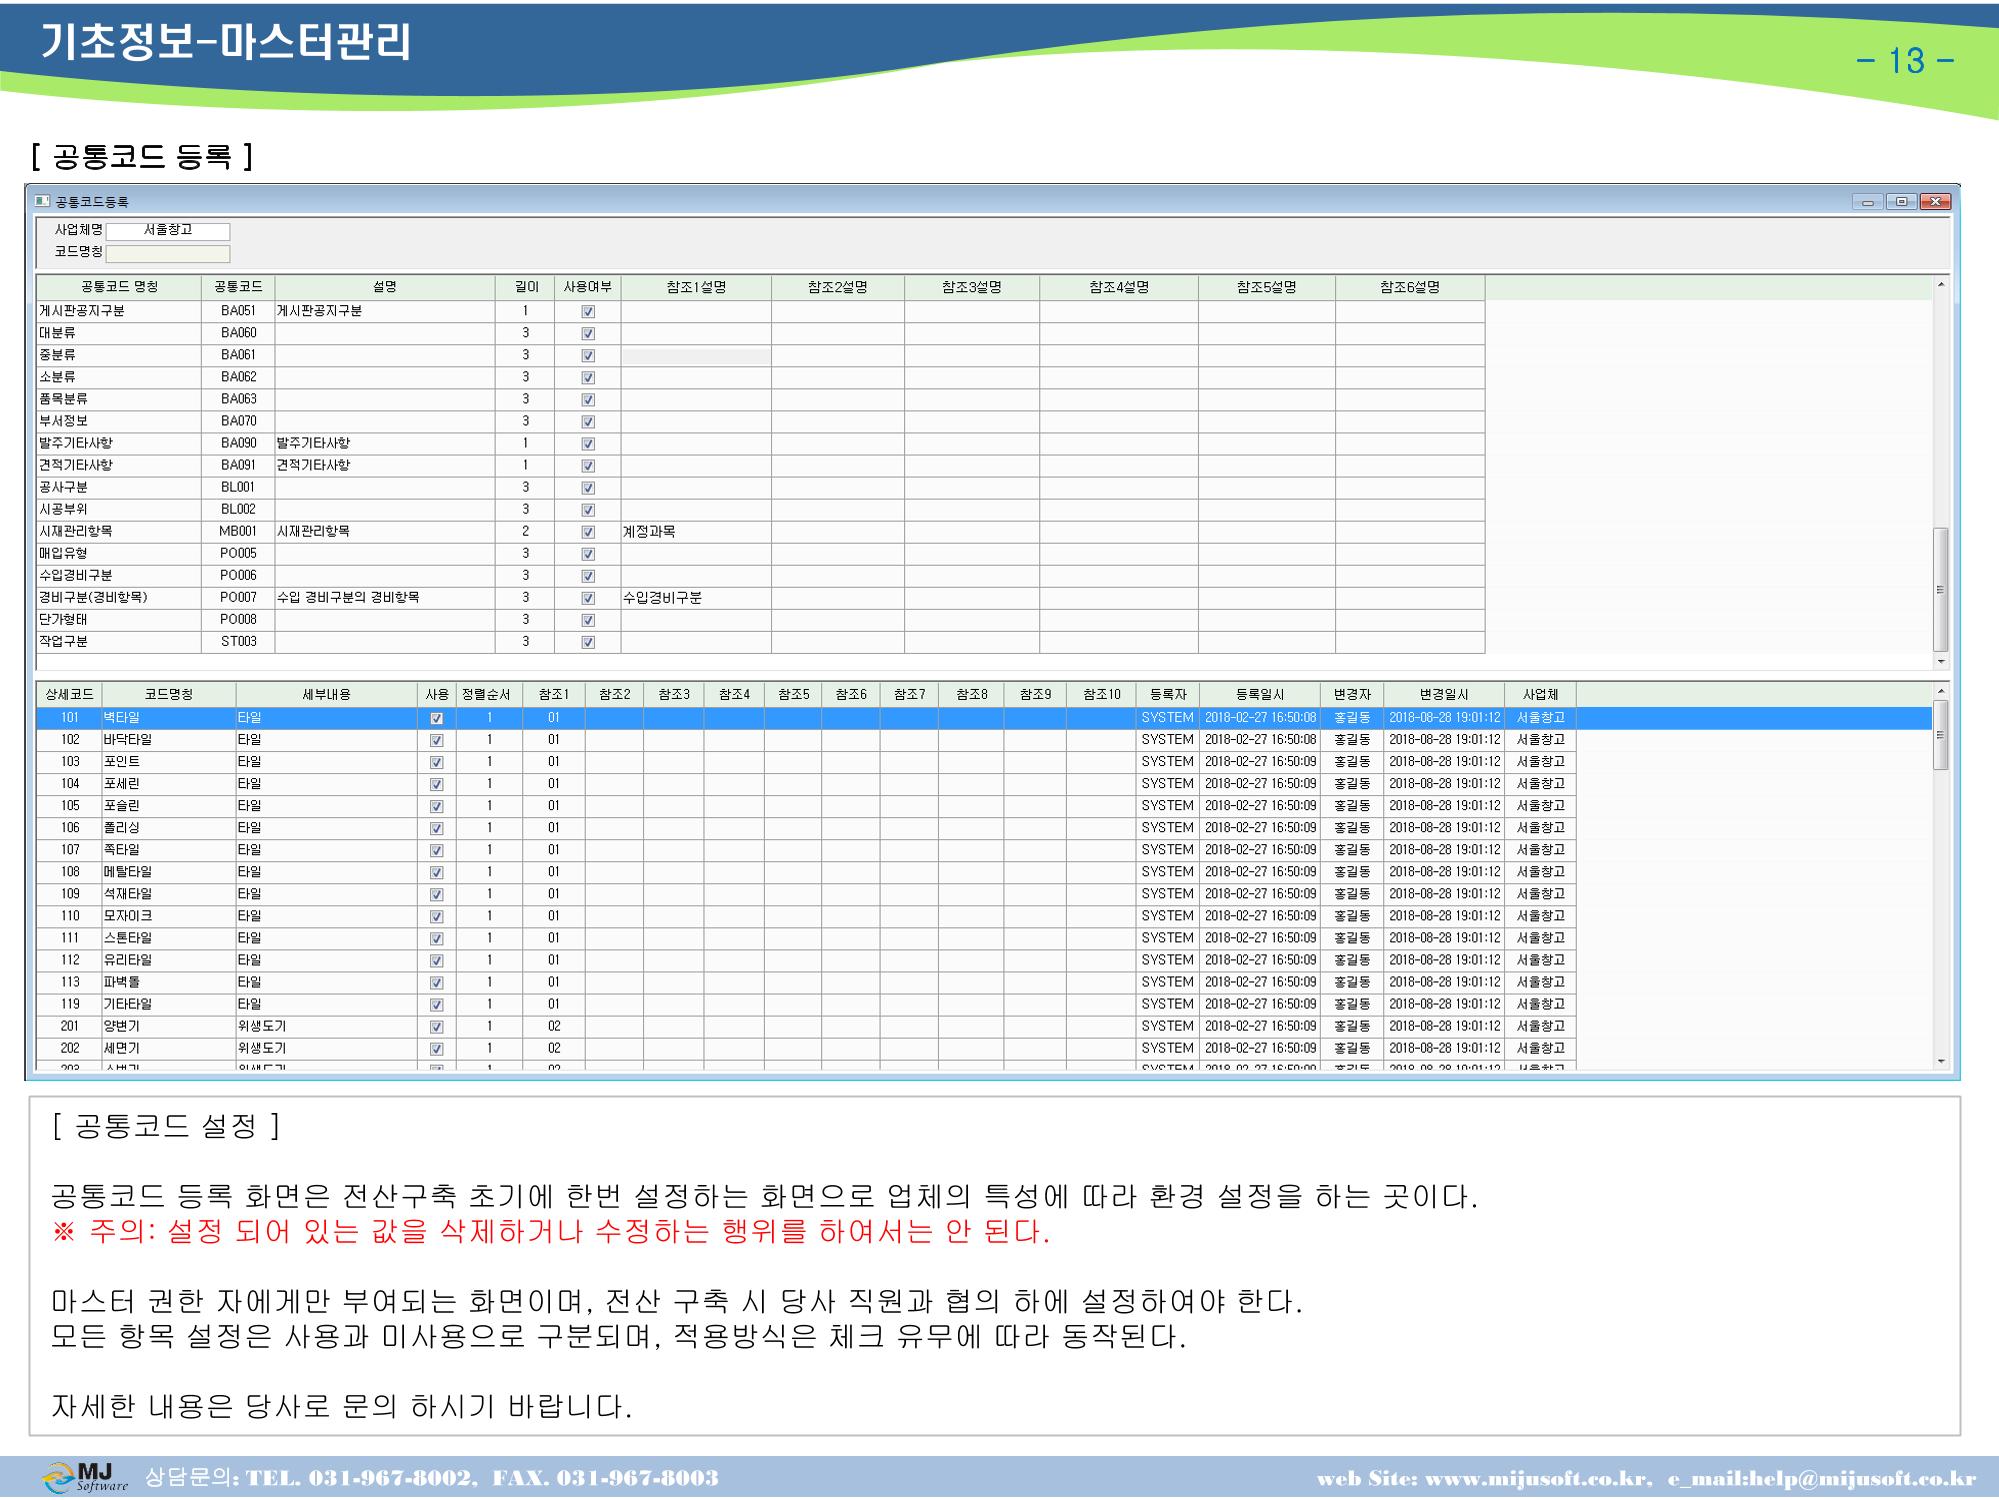Click upper grid scrollbar down arrow
Viewport: 1999px width, 1500px height.
(1941, 661)
